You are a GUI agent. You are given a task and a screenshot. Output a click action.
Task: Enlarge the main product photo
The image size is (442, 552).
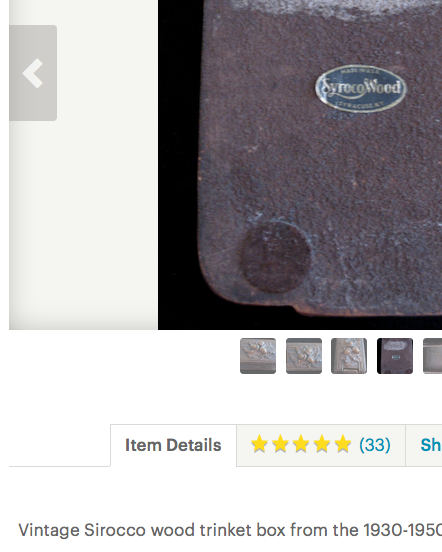pyautogui.click(x=300, y=165)
